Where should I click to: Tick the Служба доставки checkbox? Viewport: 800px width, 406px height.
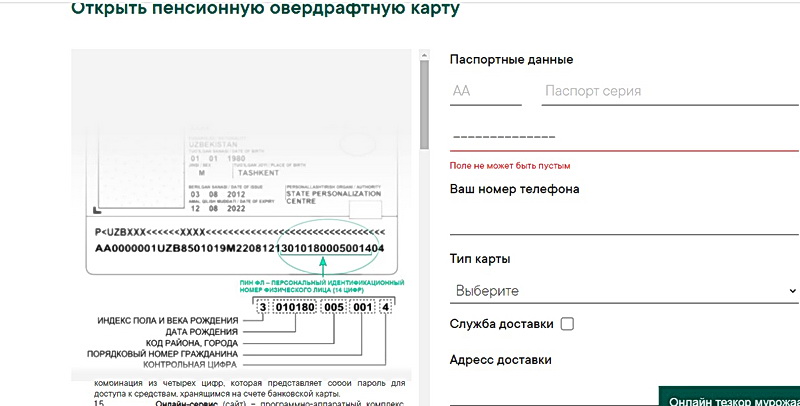[x=568, y=324]
